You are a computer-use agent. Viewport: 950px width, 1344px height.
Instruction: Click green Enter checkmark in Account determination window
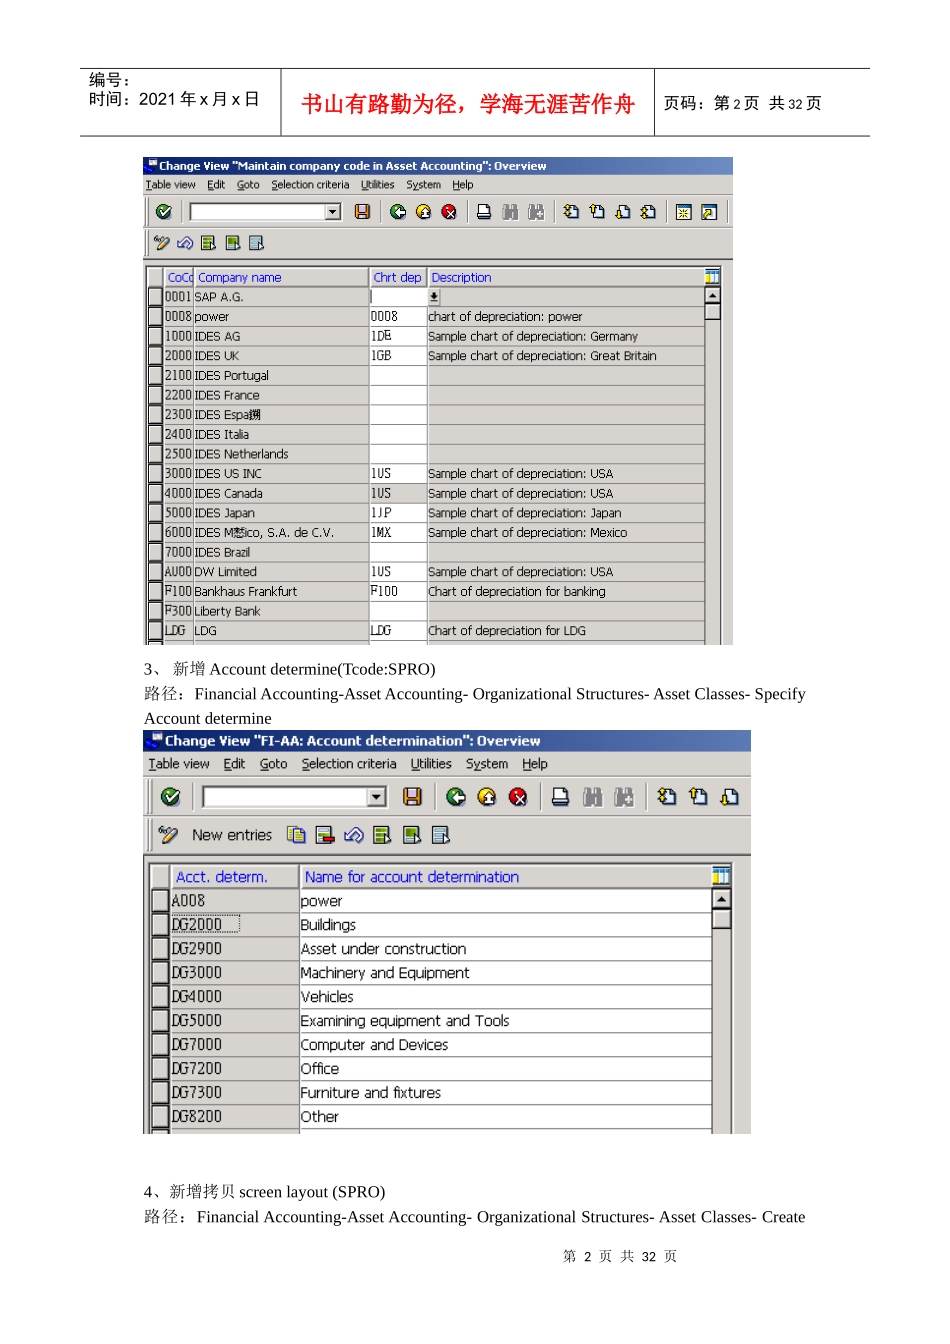(170, 797)
